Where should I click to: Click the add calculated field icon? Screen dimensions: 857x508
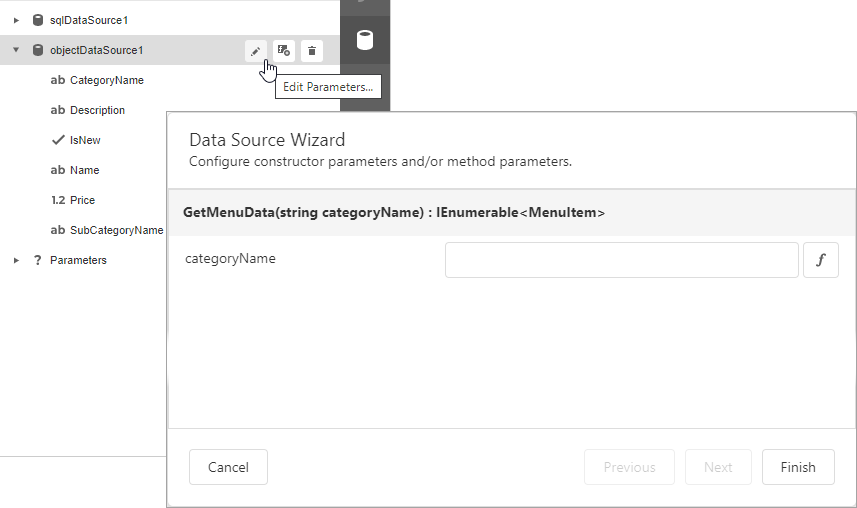284,50
